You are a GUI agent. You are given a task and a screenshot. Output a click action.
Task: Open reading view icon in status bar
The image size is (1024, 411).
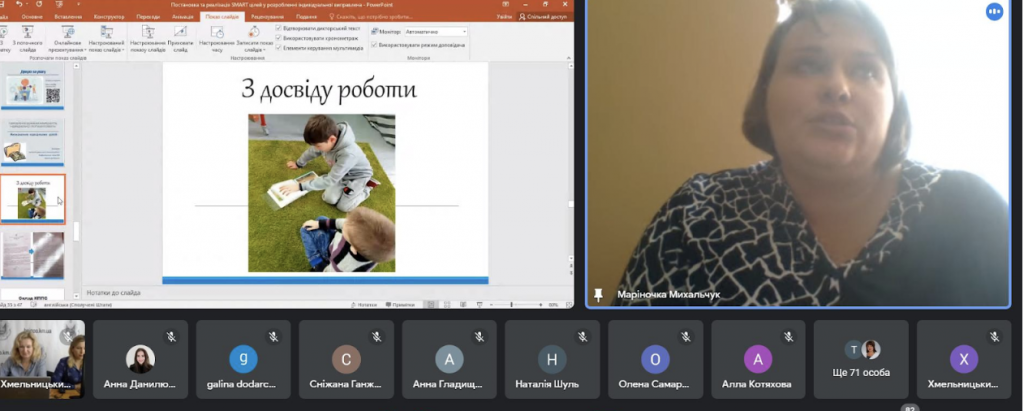coord(461,304)
